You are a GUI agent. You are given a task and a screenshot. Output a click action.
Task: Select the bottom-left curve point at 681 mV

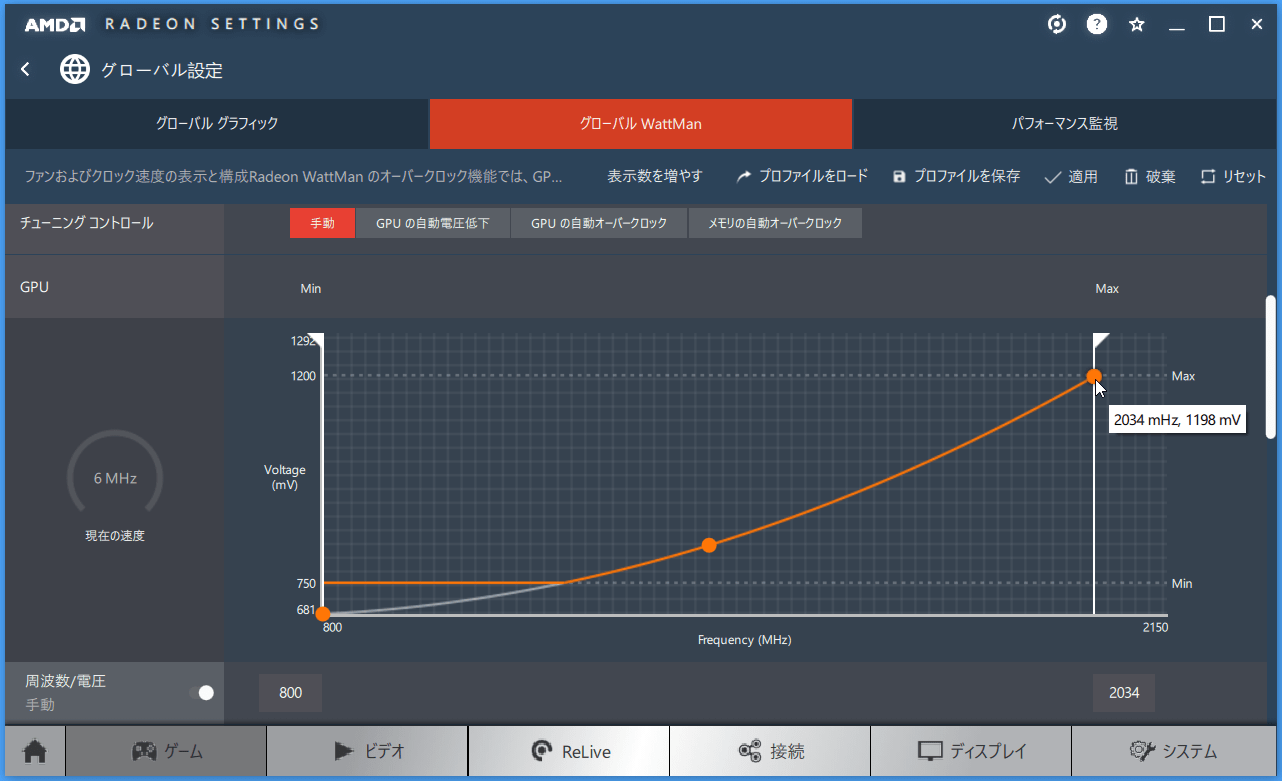pos(322,612)
